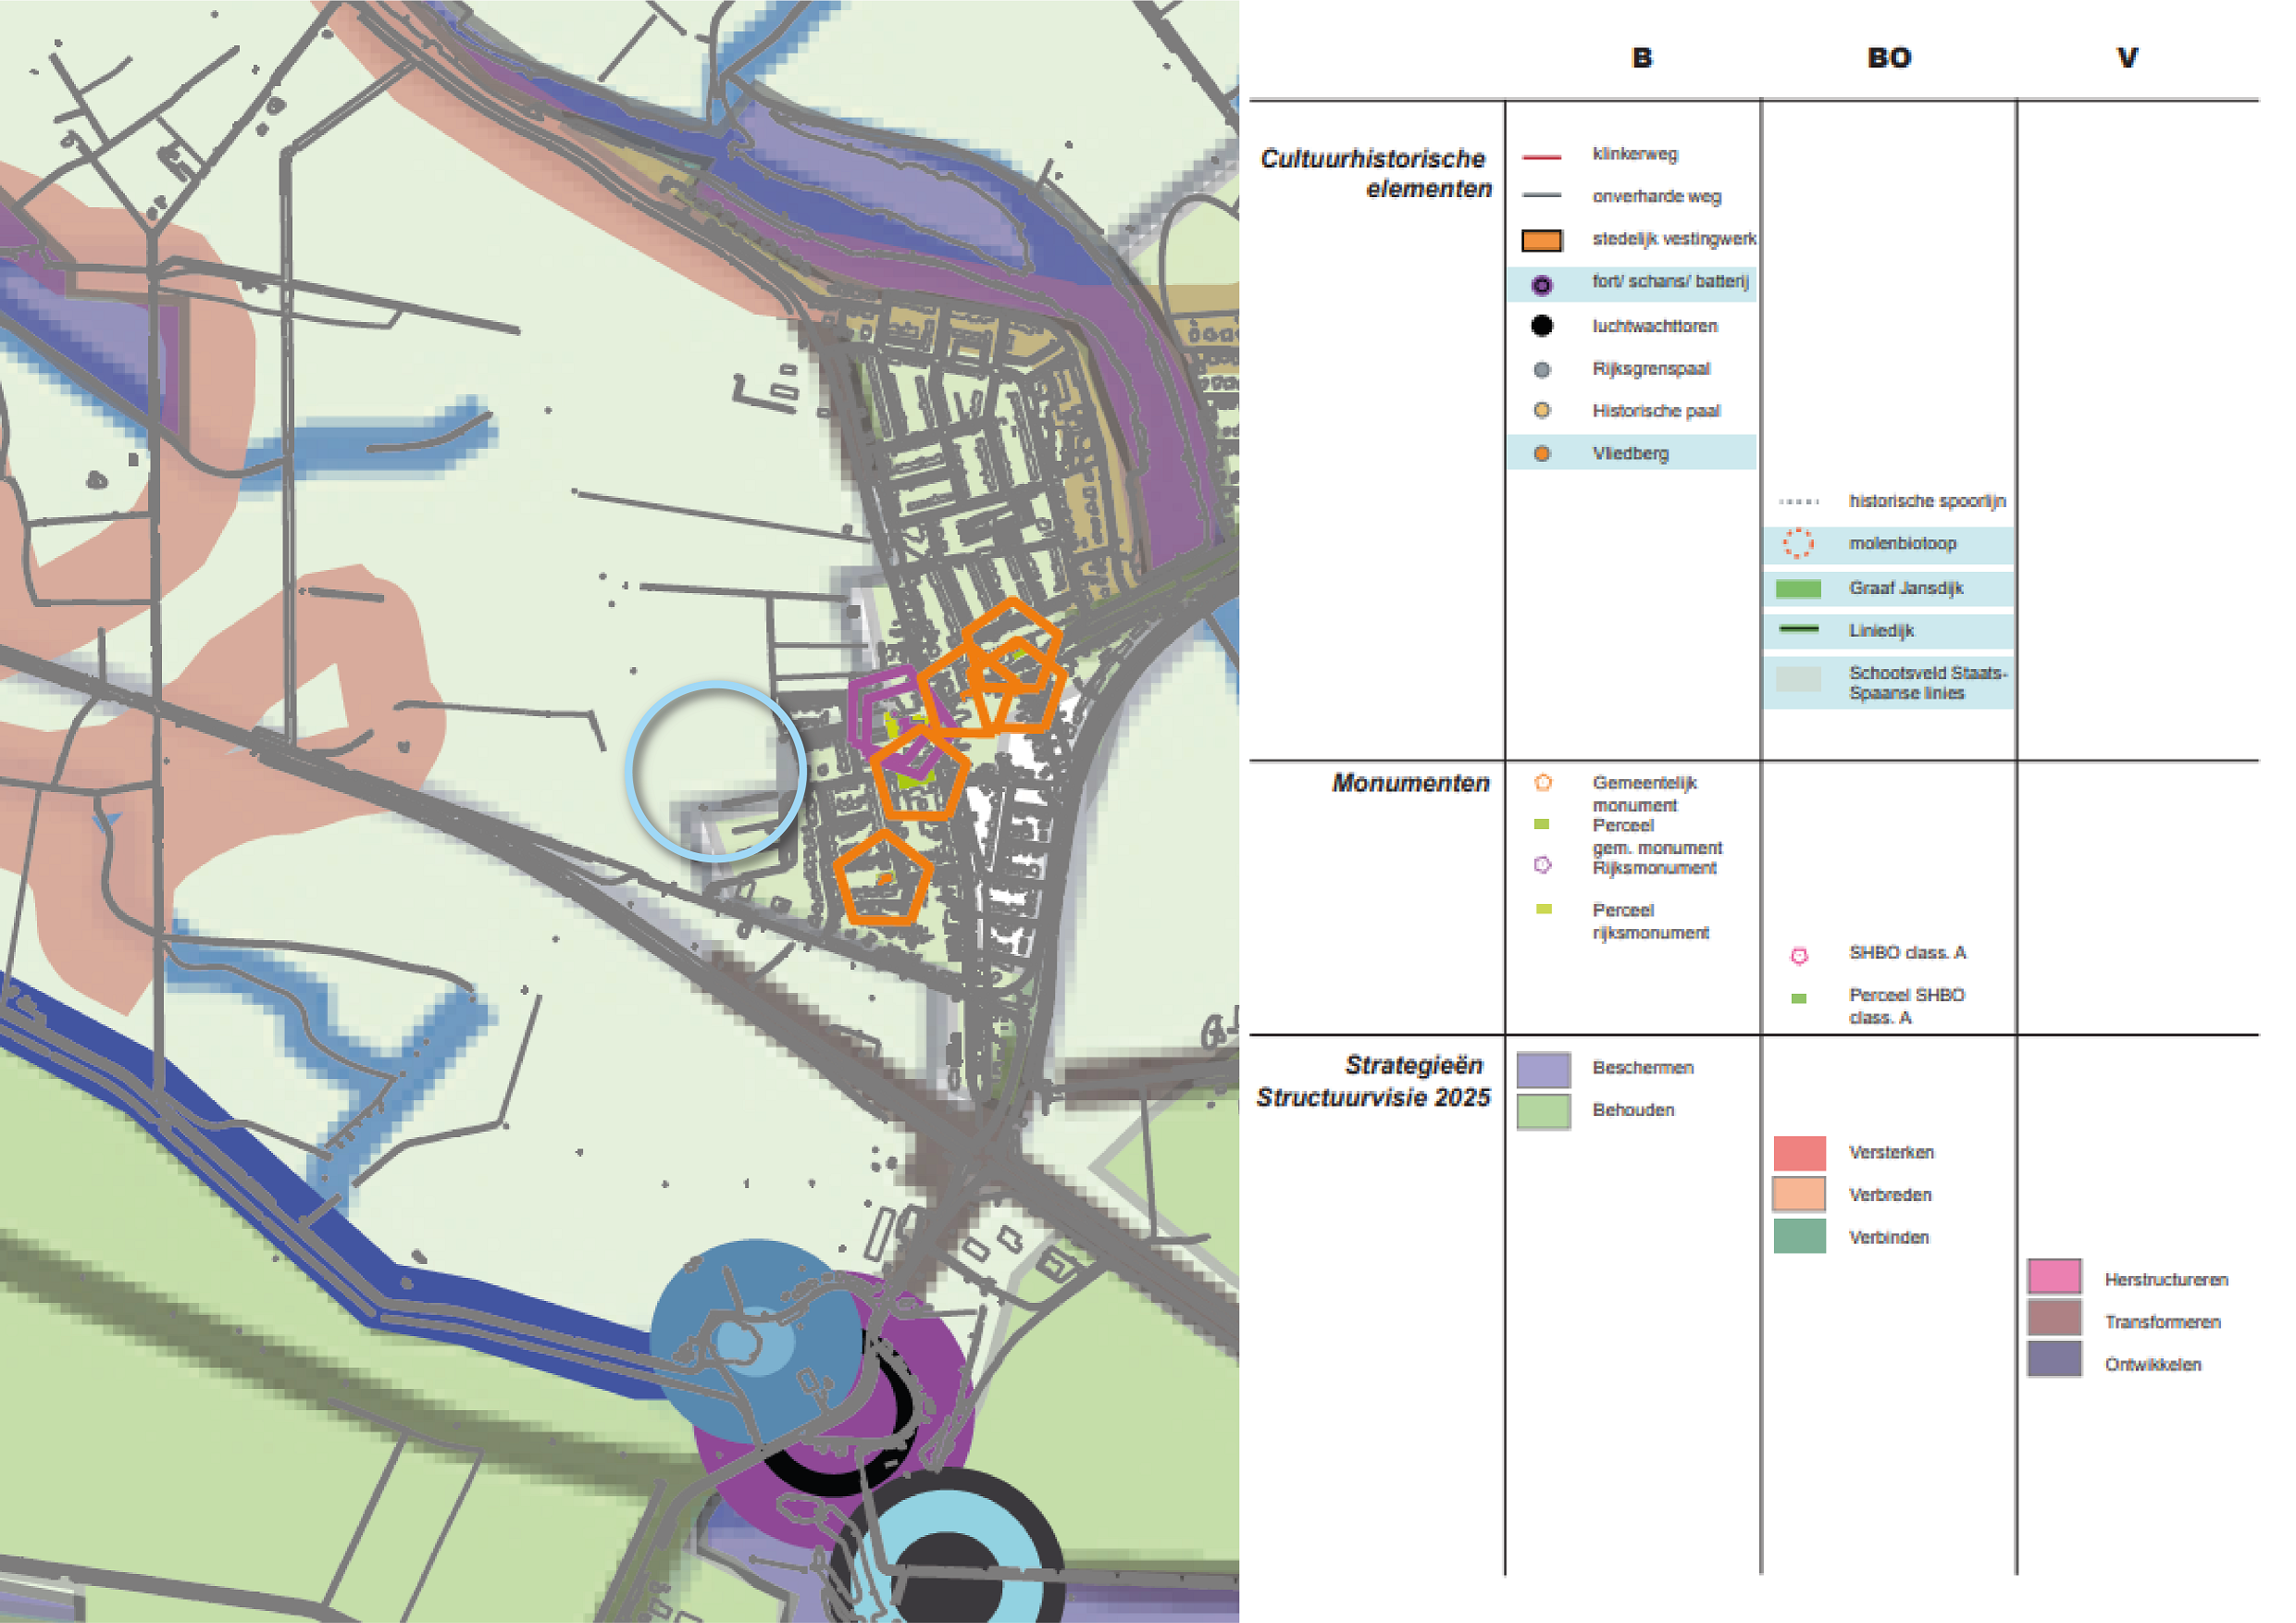Click the purple Rijksmonument pentagon icon
This screenshot has width=2296, height=1623.
click(1542, 865)
